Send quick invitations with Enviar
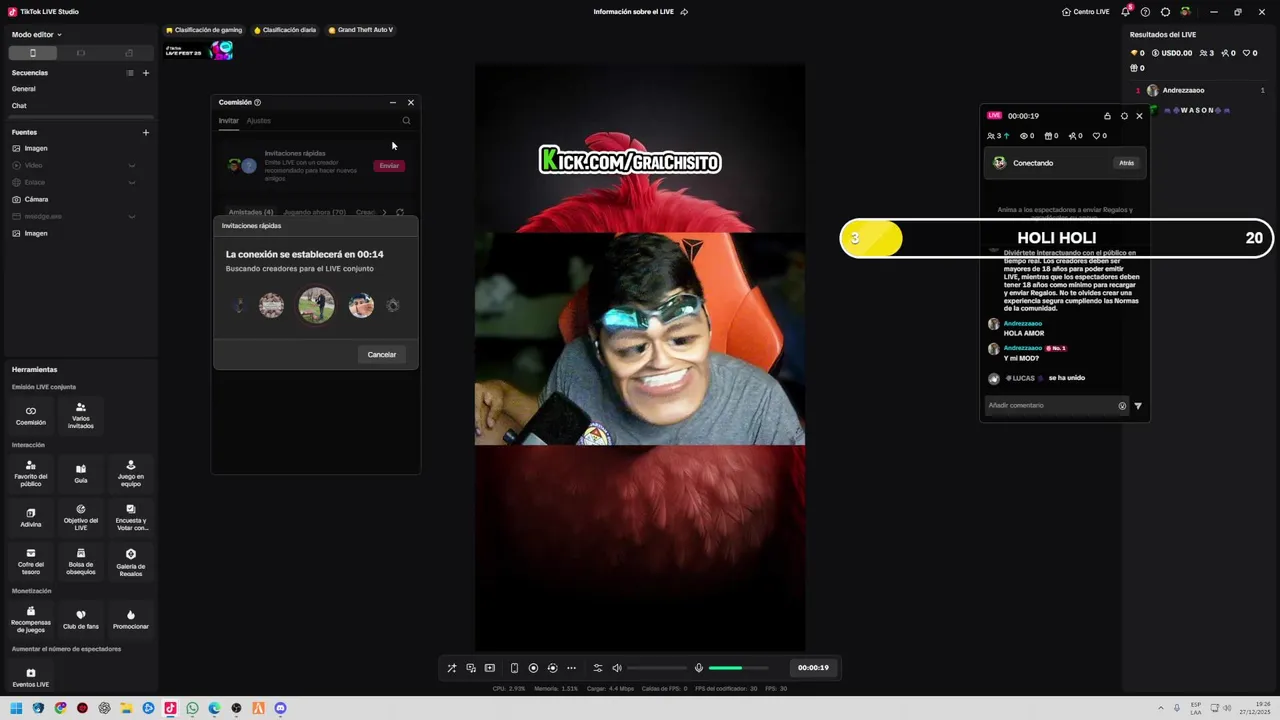 [x=389, y=166]
